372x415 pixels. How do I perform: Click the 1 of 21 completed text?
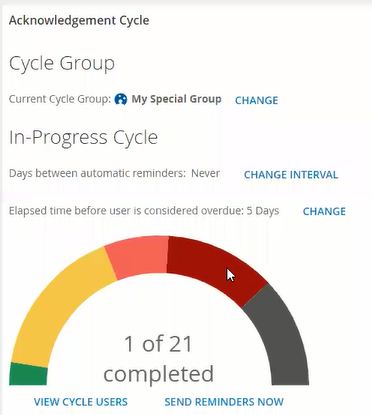158,359
